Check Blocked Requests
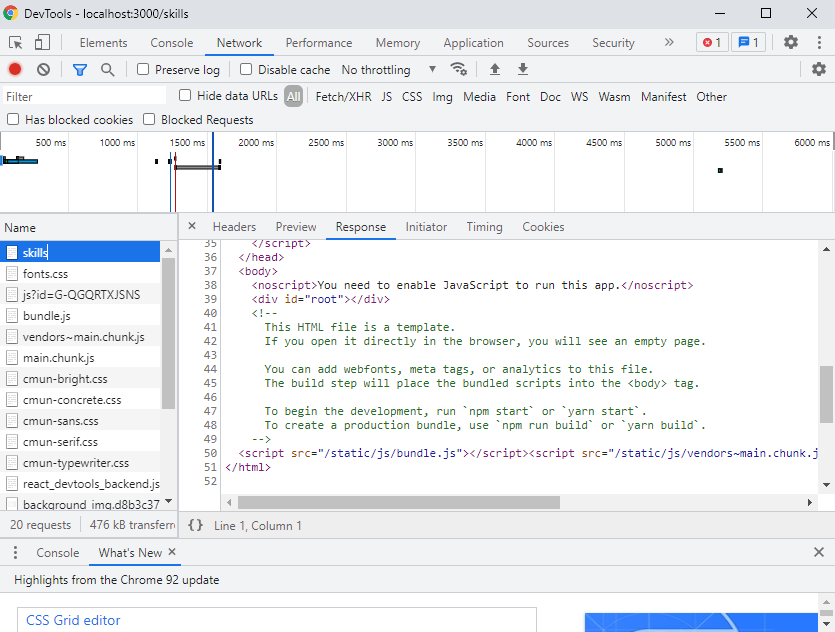 pyautogui.click(x=149, y=119)
